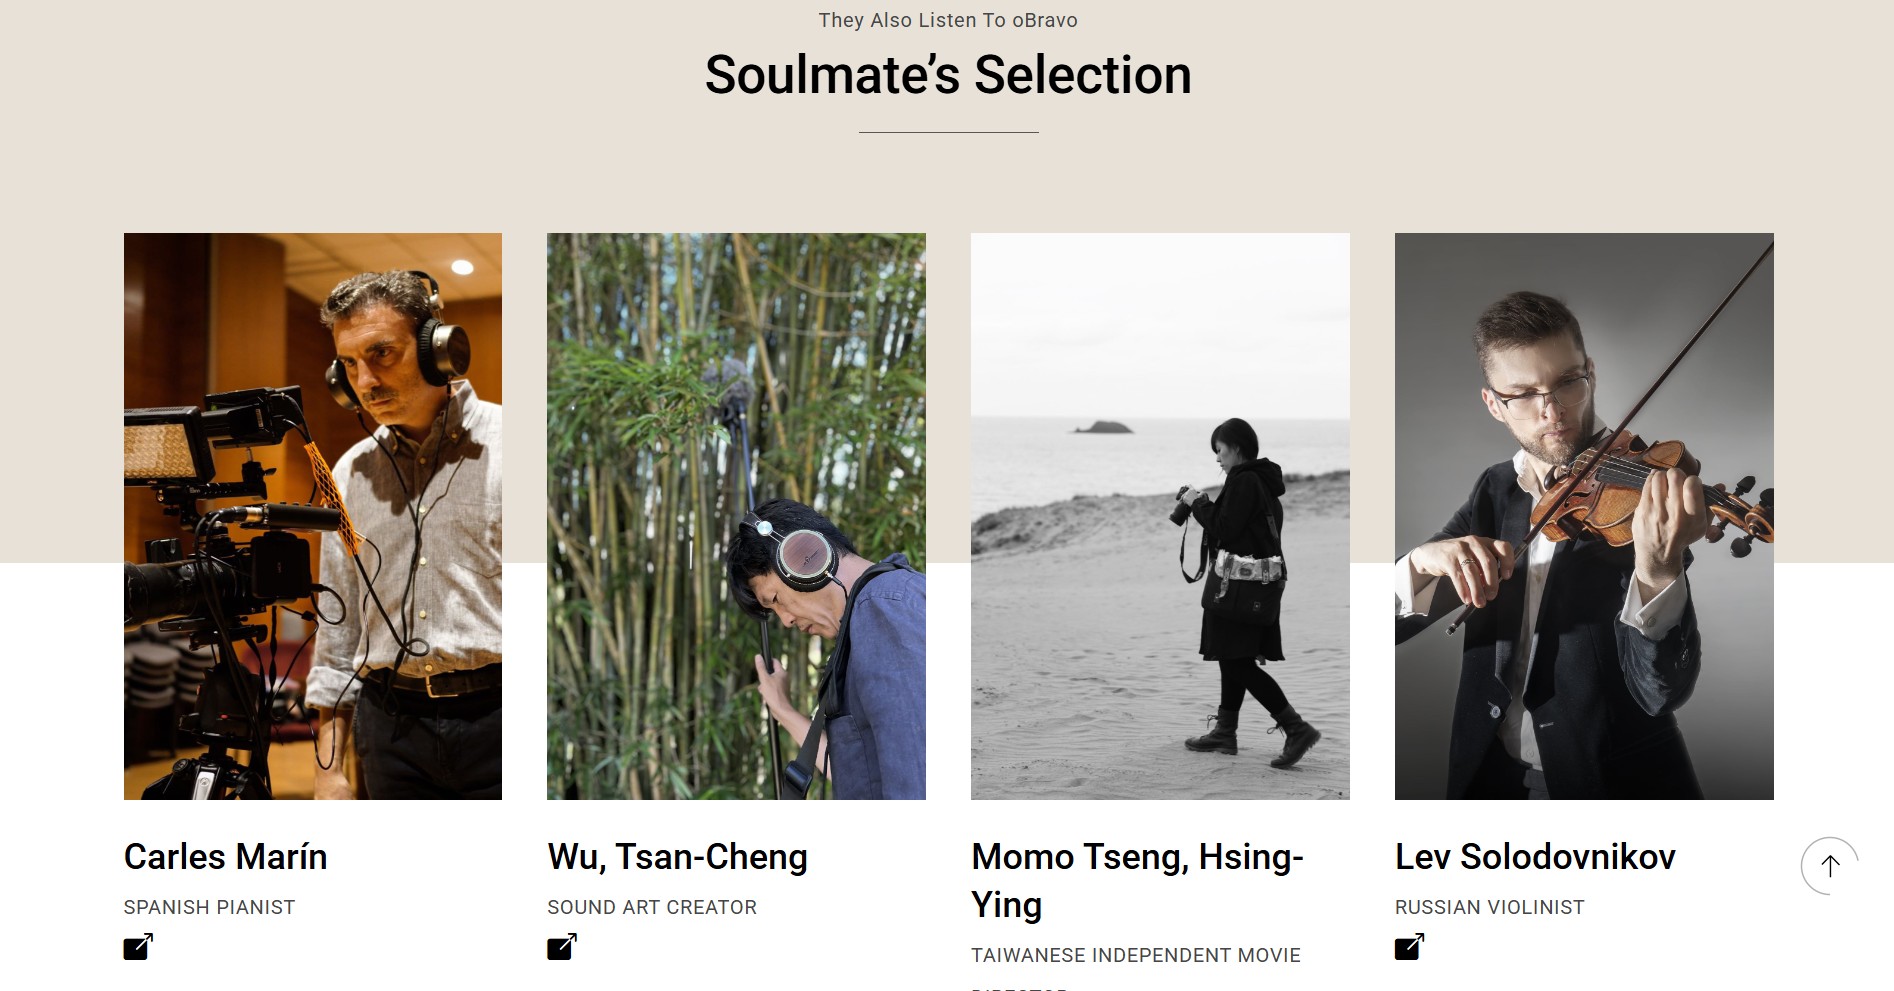
Task: Click the Sound Art Creator subtitle
Action: [652, 907]
